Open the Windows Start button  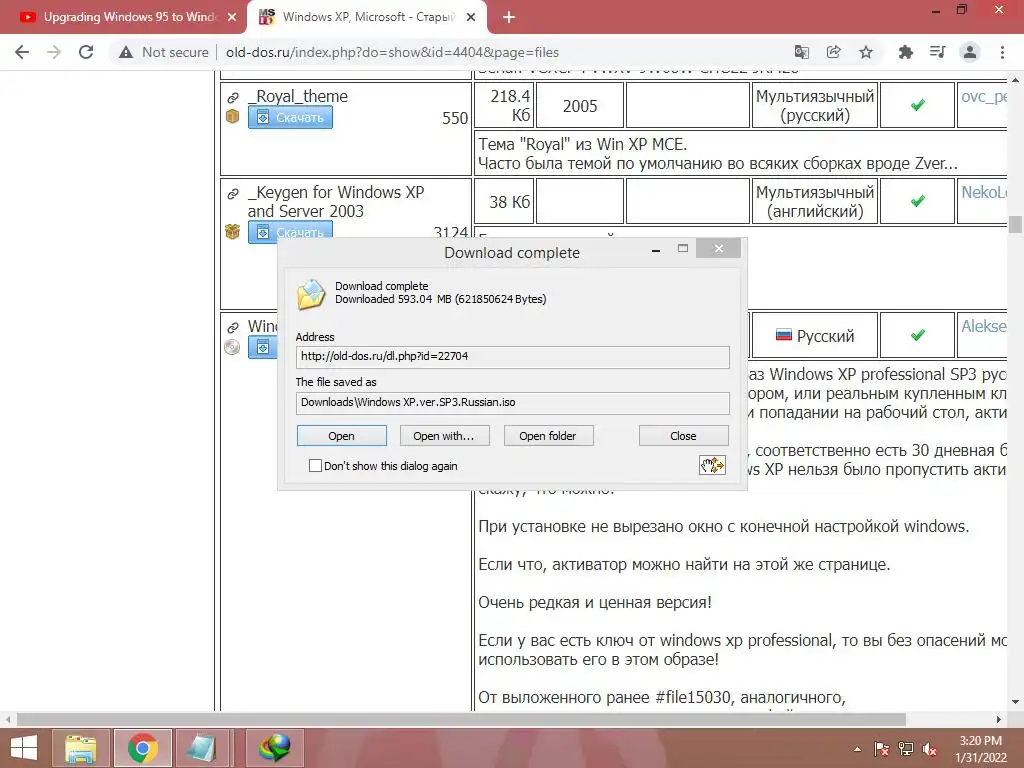(24, 748)
